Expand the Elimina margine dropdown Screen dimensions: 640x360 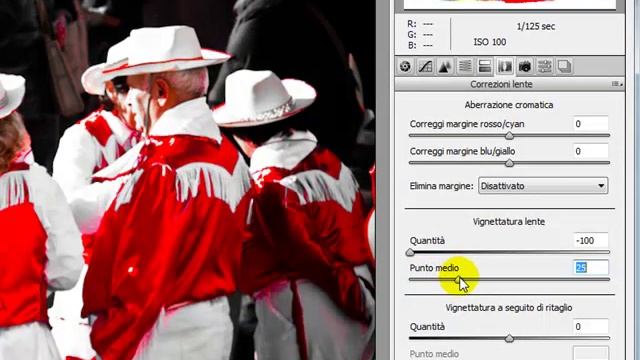[x=543, y=186]
